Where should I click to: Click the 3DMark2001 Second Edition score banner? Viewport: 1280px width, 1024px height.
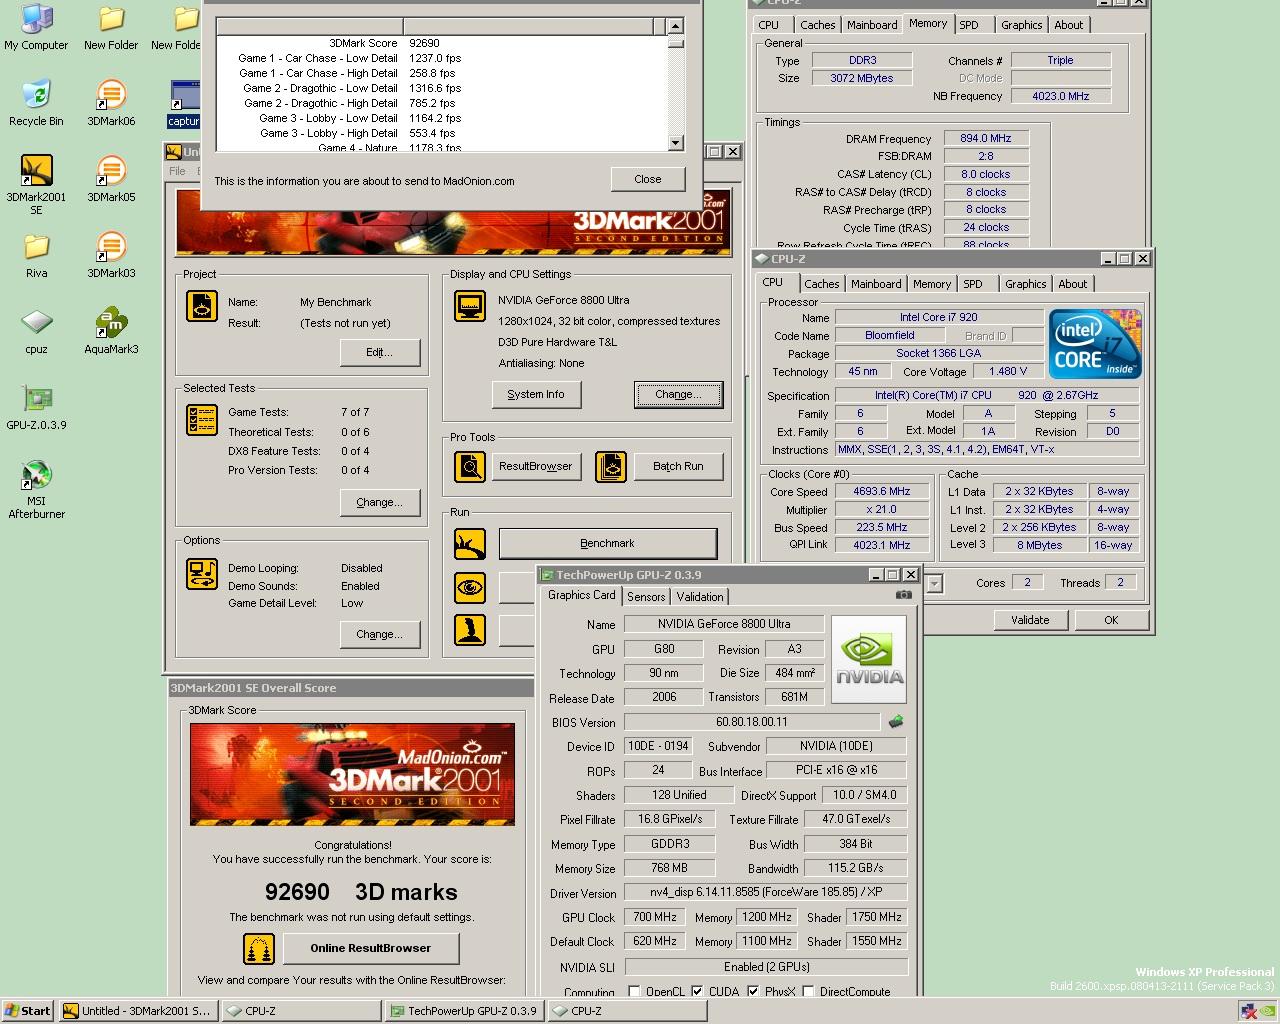tap(352, 774)
